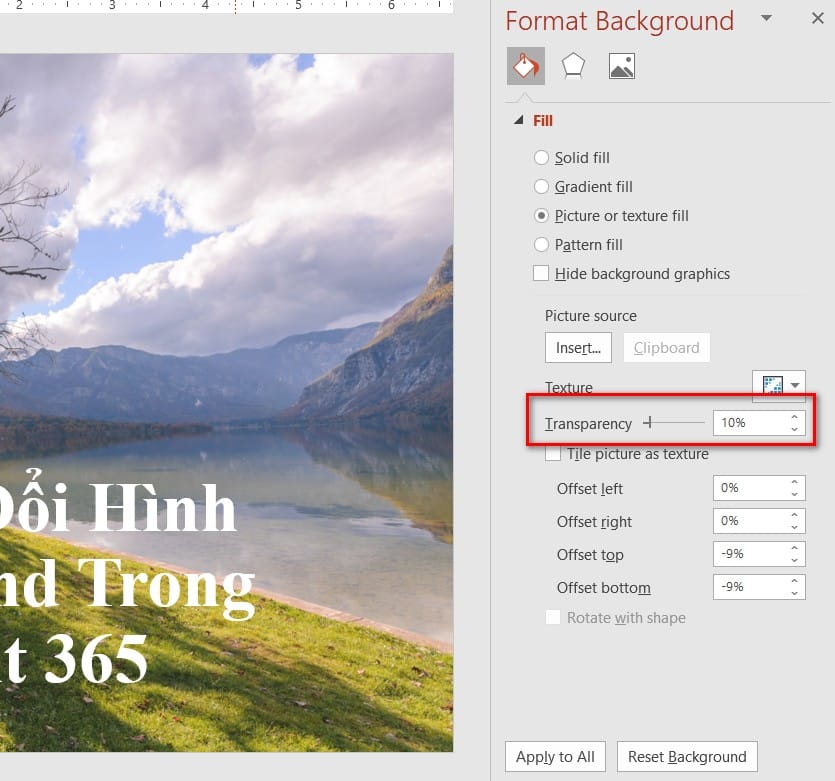Switch to the Effects settings icon
Viewport: 835px width, 781px height.
(x=572, y=64)
